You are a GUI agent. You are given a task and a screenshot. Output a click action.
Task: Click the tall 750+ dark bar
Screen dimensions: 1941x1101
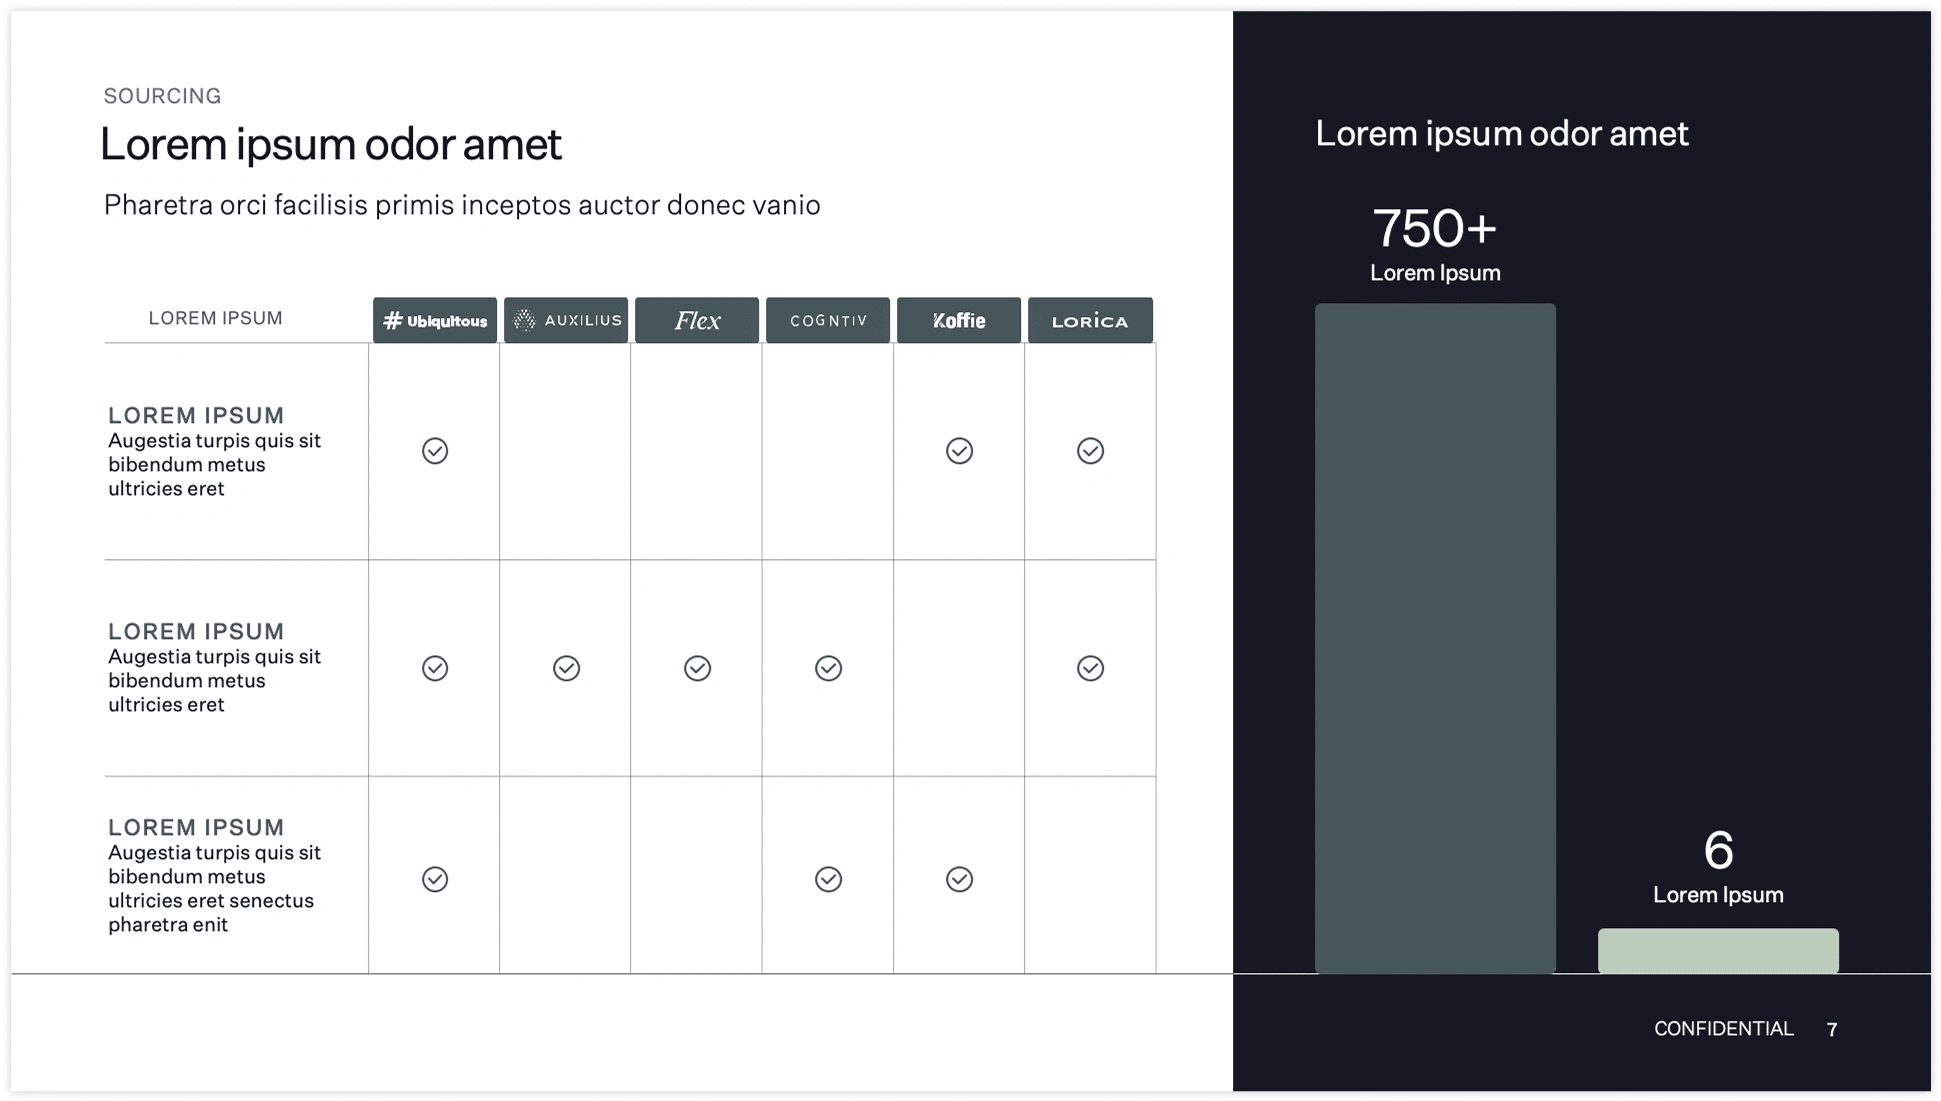tap(1435, 638)
